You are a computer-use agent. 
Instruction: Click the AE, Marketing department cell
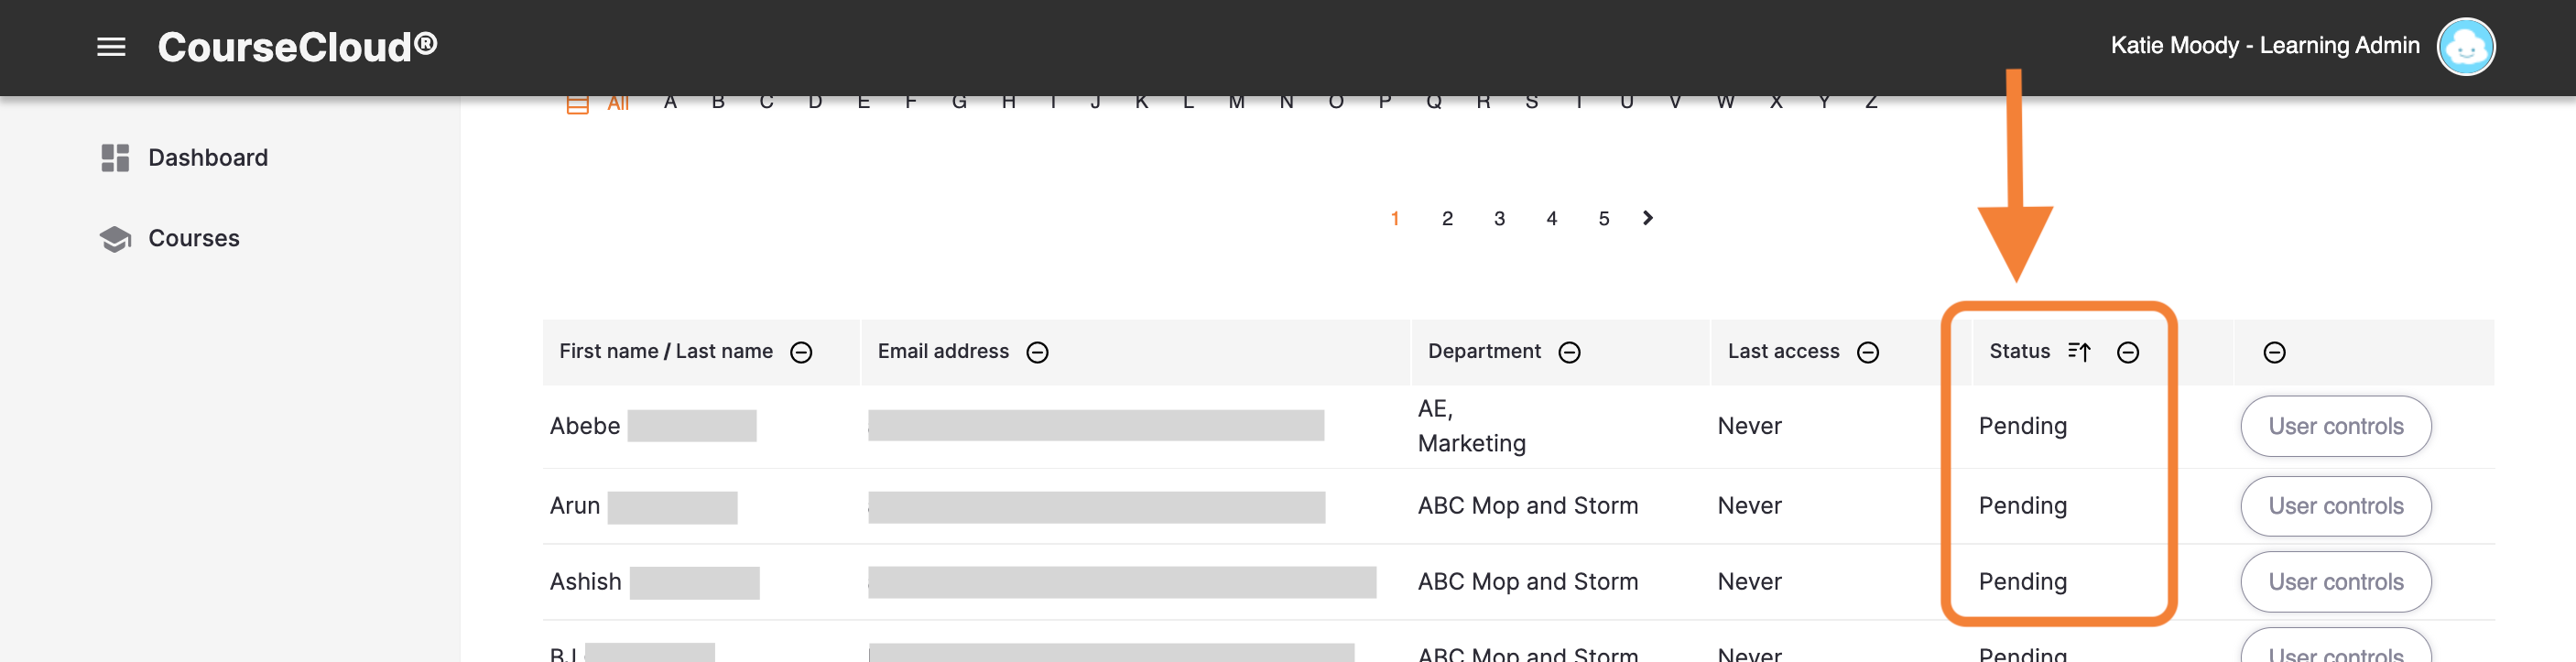(x=1471, y=426)
